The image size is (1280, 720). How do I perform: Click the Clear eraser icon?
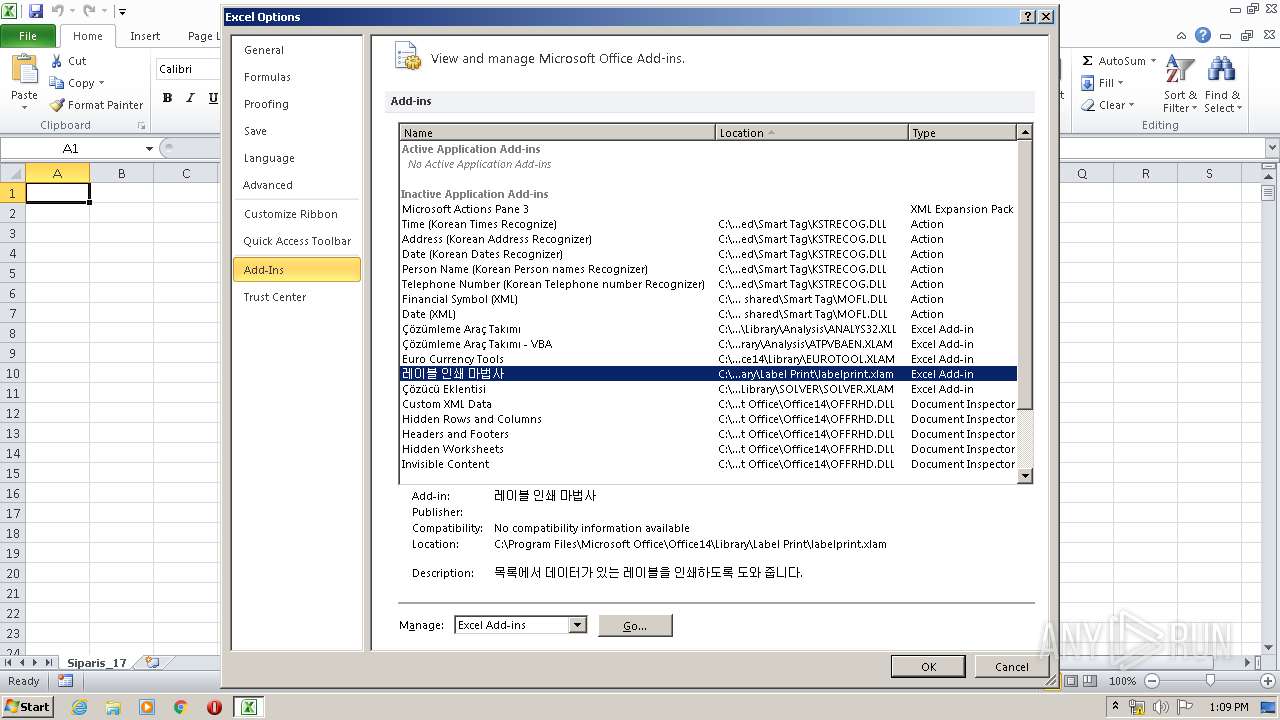[1088, 105]
